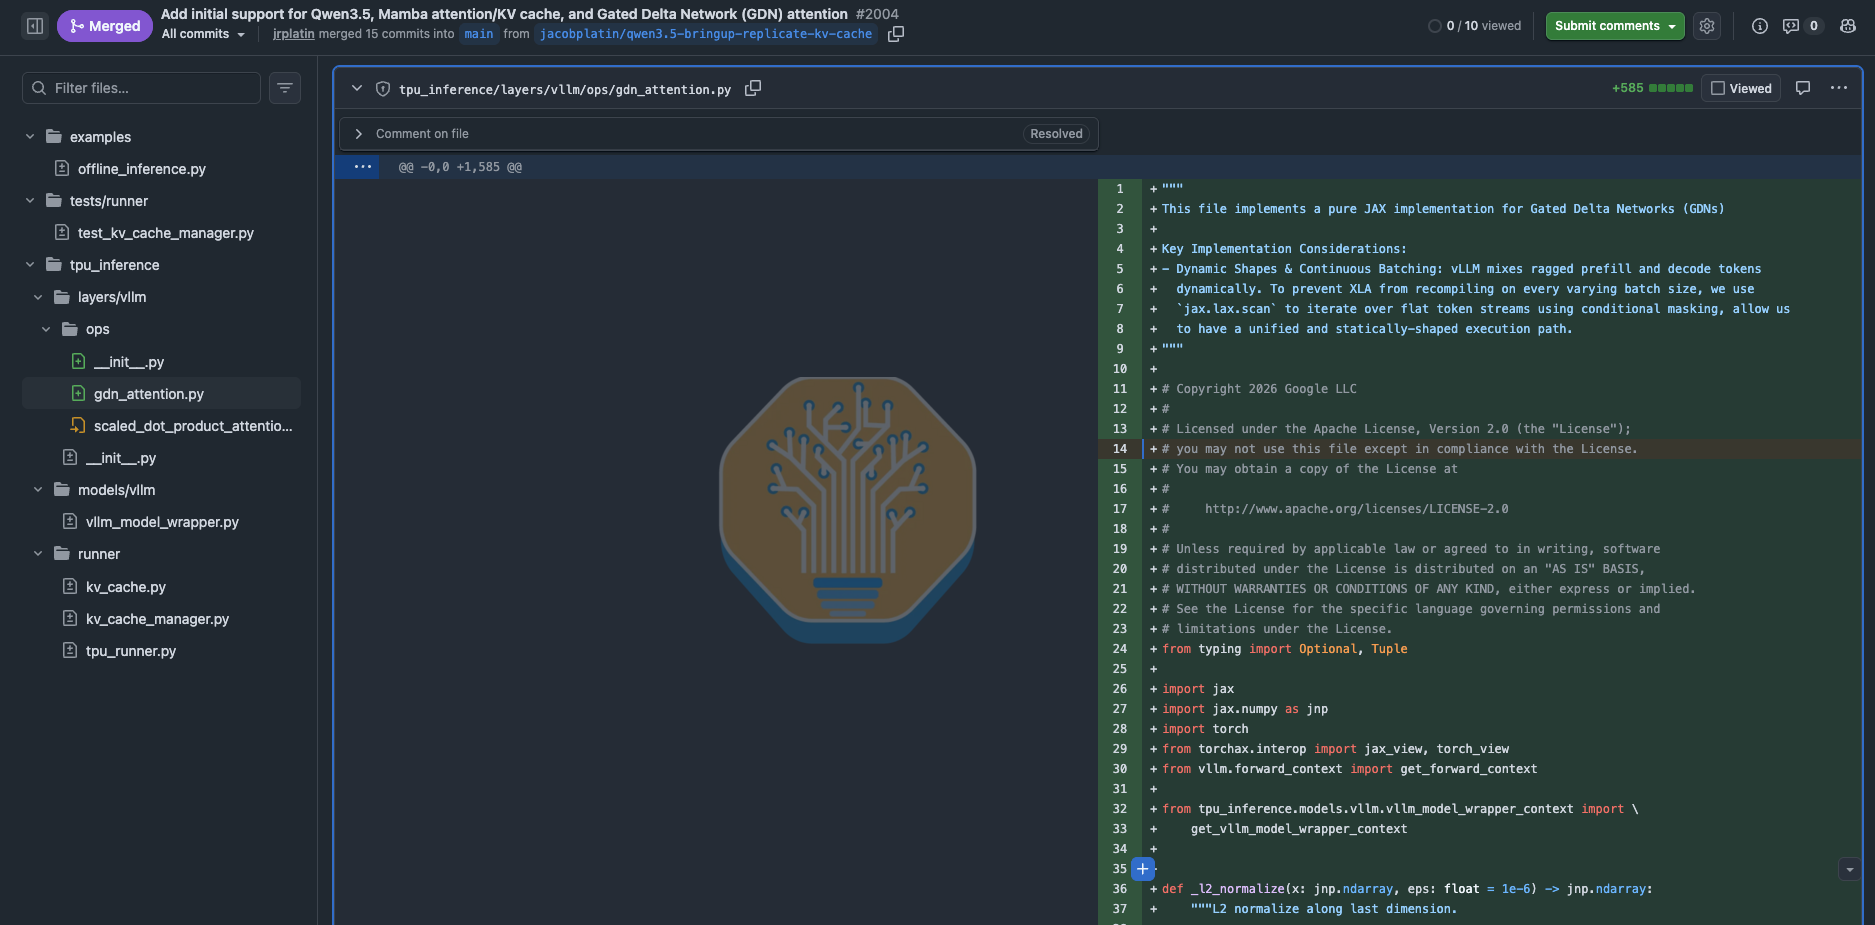Copy the gdn_attention.py file path
The width and height of the screenshot is (1875, 925).
(x=753, y=88)
